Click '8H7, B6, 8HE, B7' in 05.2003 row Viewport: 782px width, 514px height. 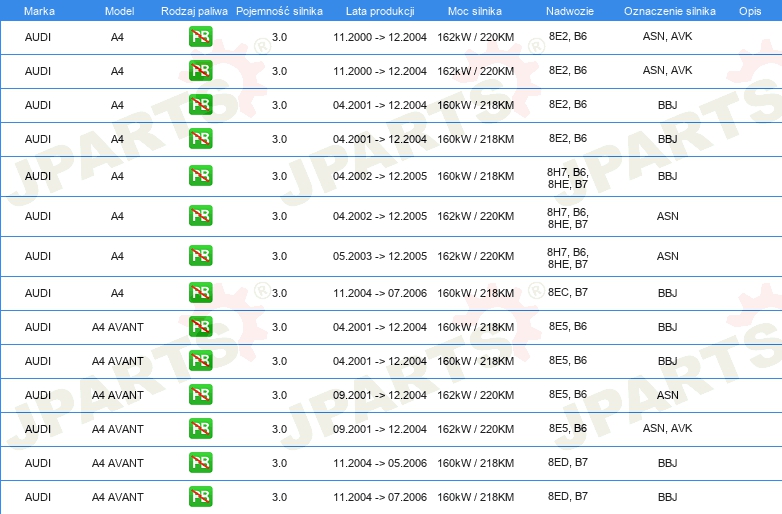[568, 258]
